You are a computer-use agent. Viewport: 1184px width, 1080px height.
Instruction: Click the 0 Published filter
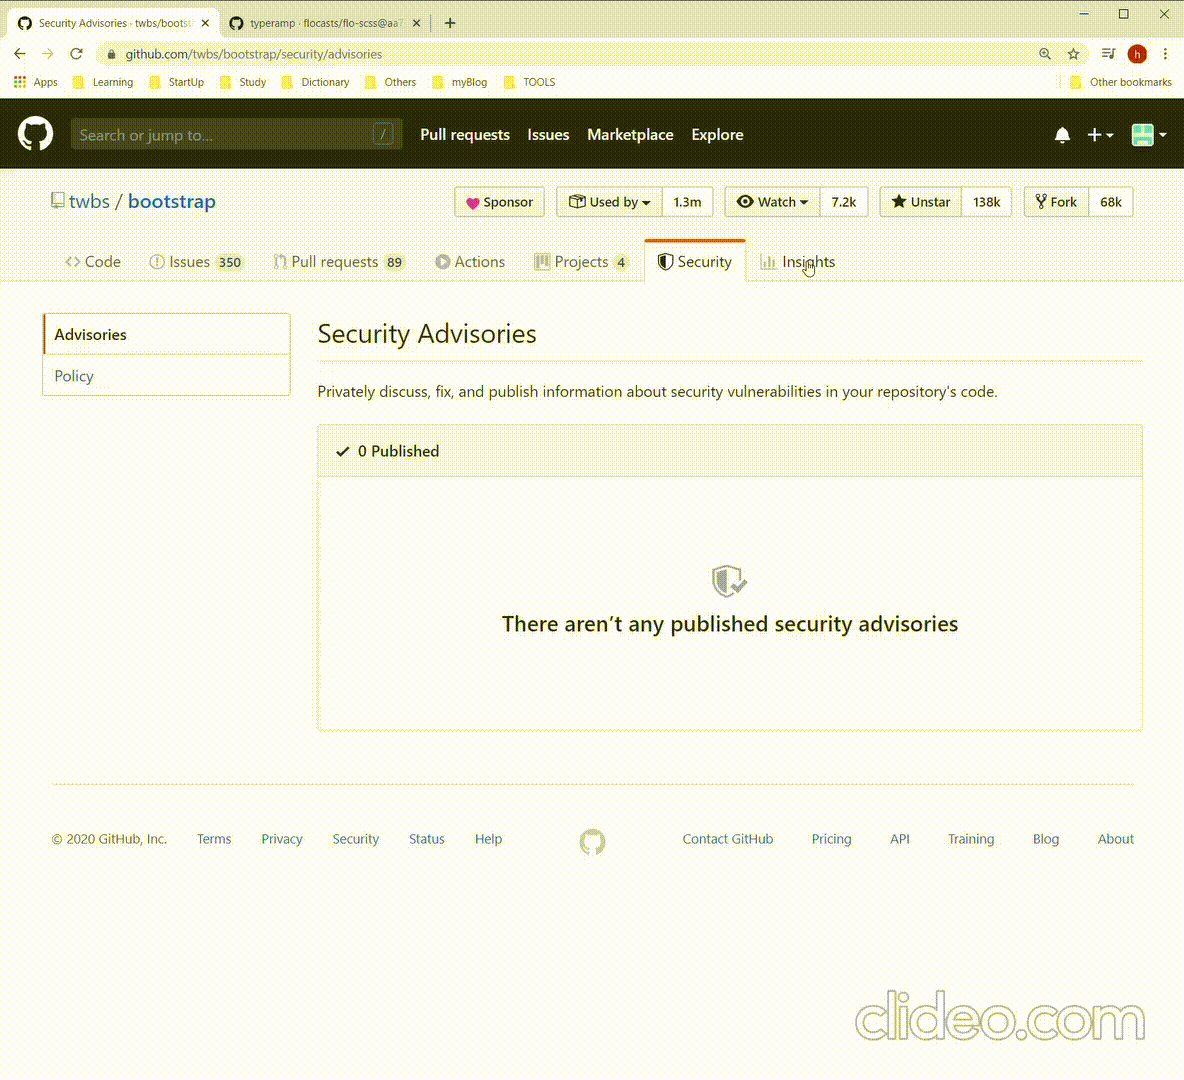pos(387,451)
